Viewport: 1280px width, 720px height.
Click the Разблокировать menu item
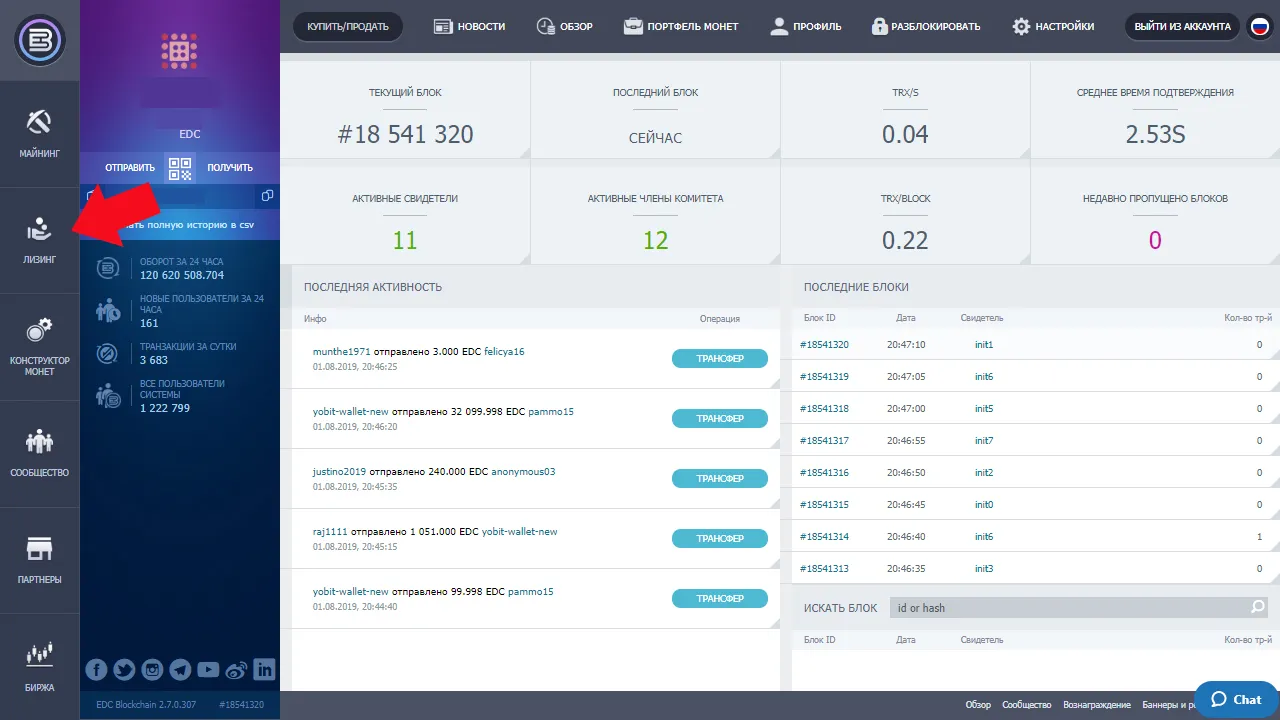tap(926, 27)
